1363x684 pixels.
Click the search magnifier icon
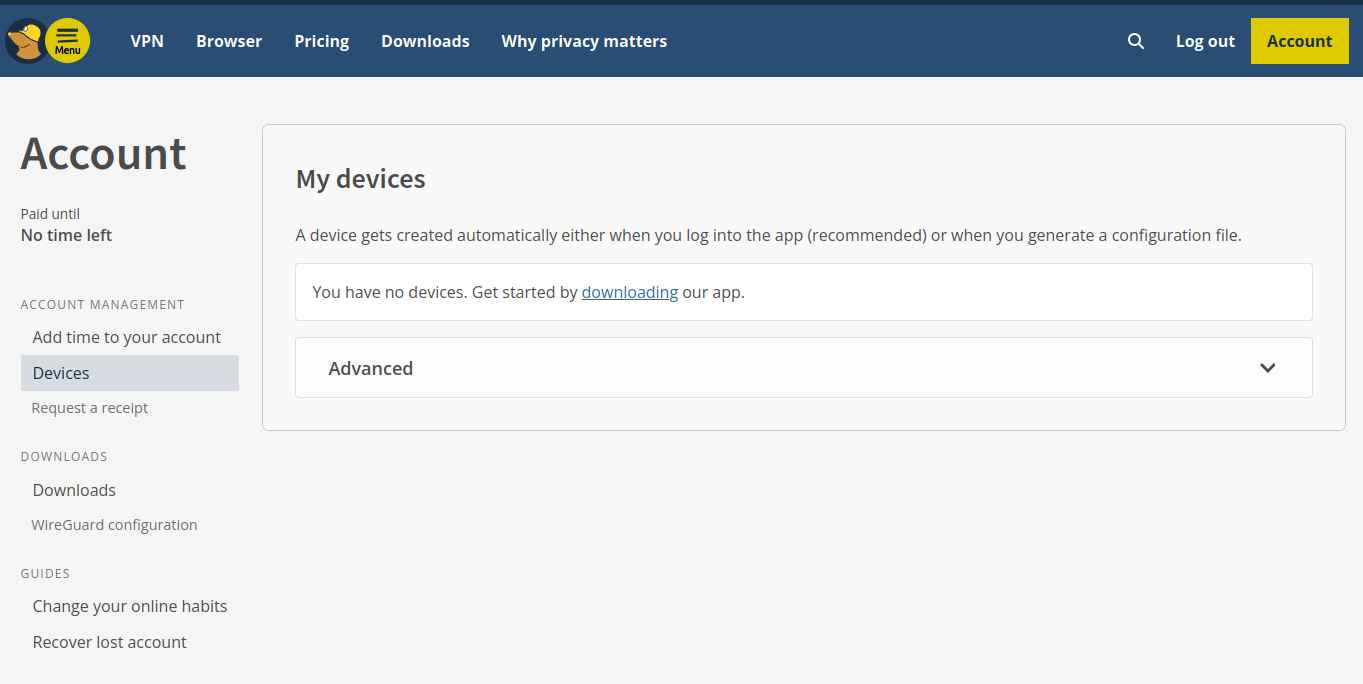[1135, 41]
